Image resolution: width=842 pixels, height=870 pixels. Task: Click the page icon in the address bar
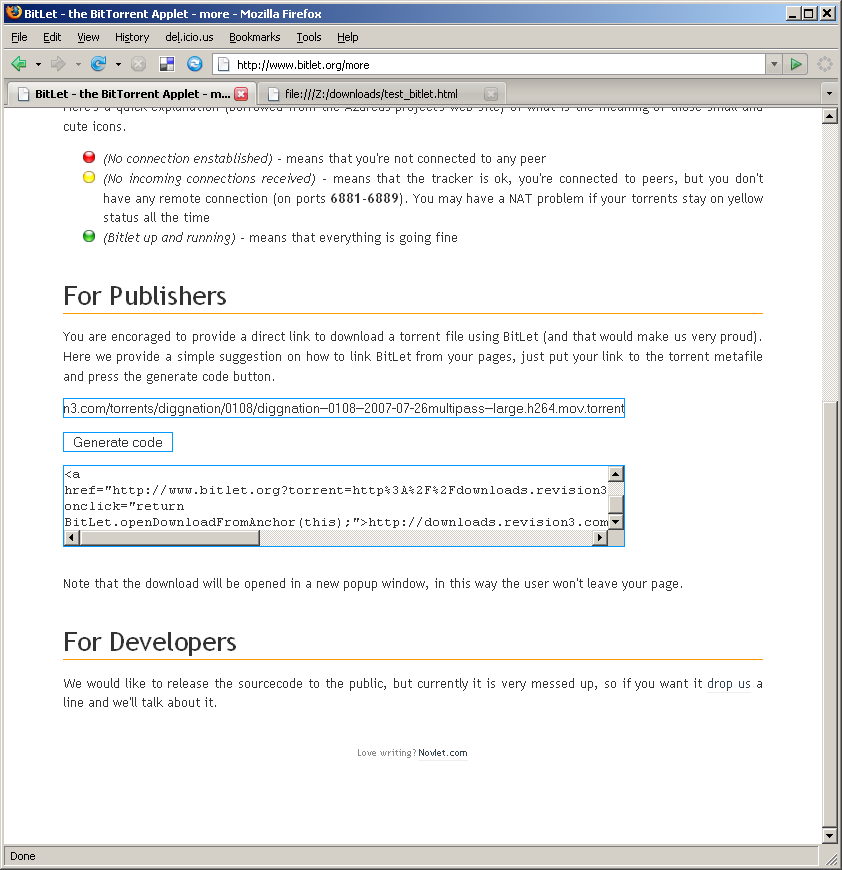coord(224,65)
